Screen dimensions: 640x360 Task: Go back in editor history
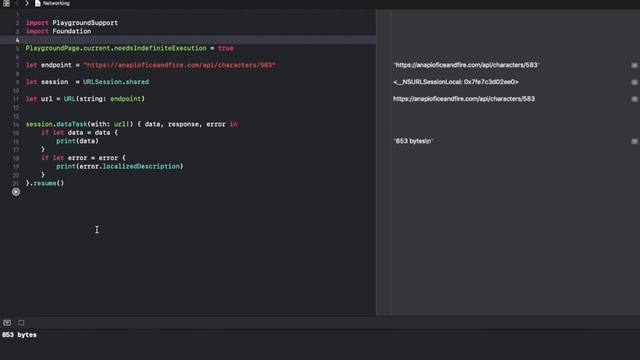(x=17, y=3)
